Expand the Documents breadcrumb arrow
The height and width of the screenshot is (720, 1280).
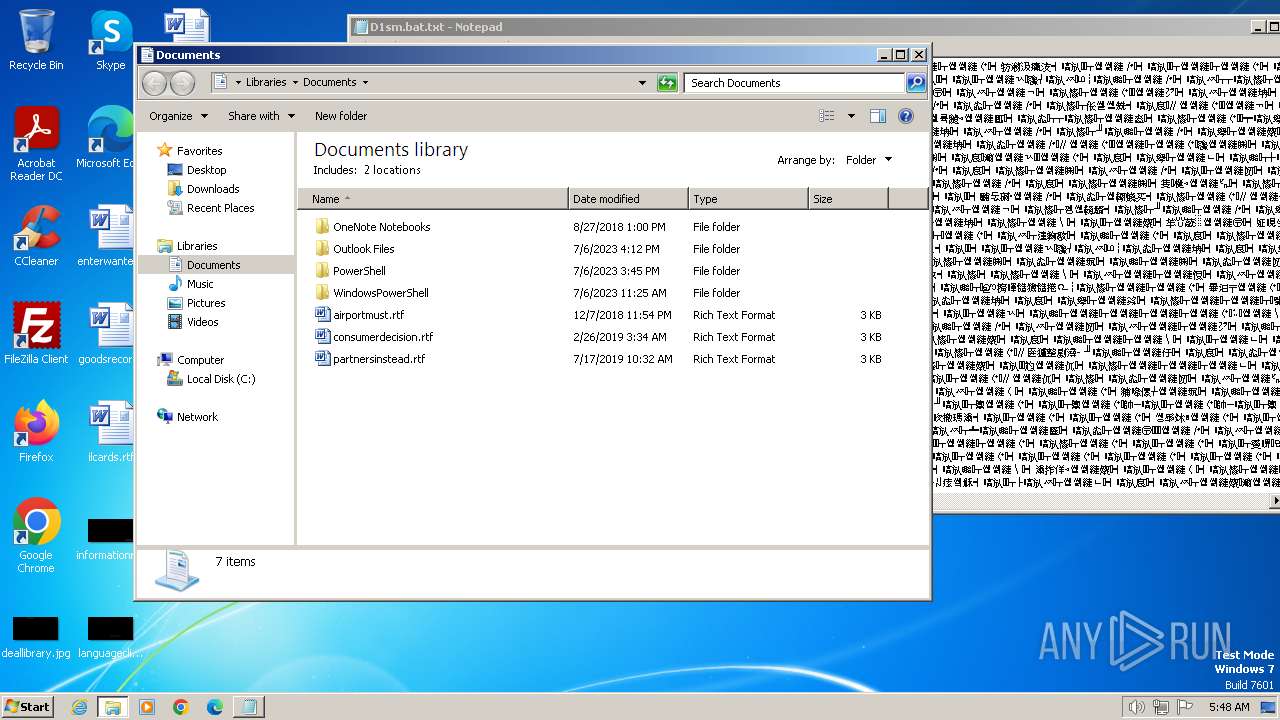tap(365, 83)
